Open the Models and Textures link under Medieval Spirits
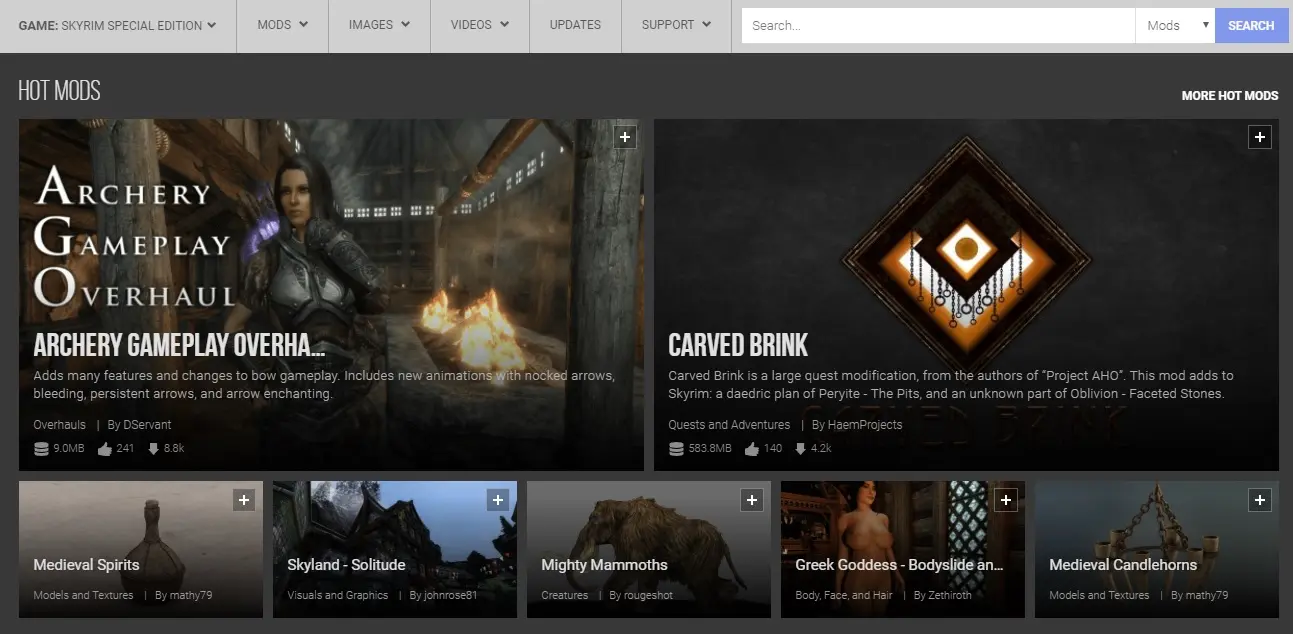The image size is (1293, 634). click(83, 595)
